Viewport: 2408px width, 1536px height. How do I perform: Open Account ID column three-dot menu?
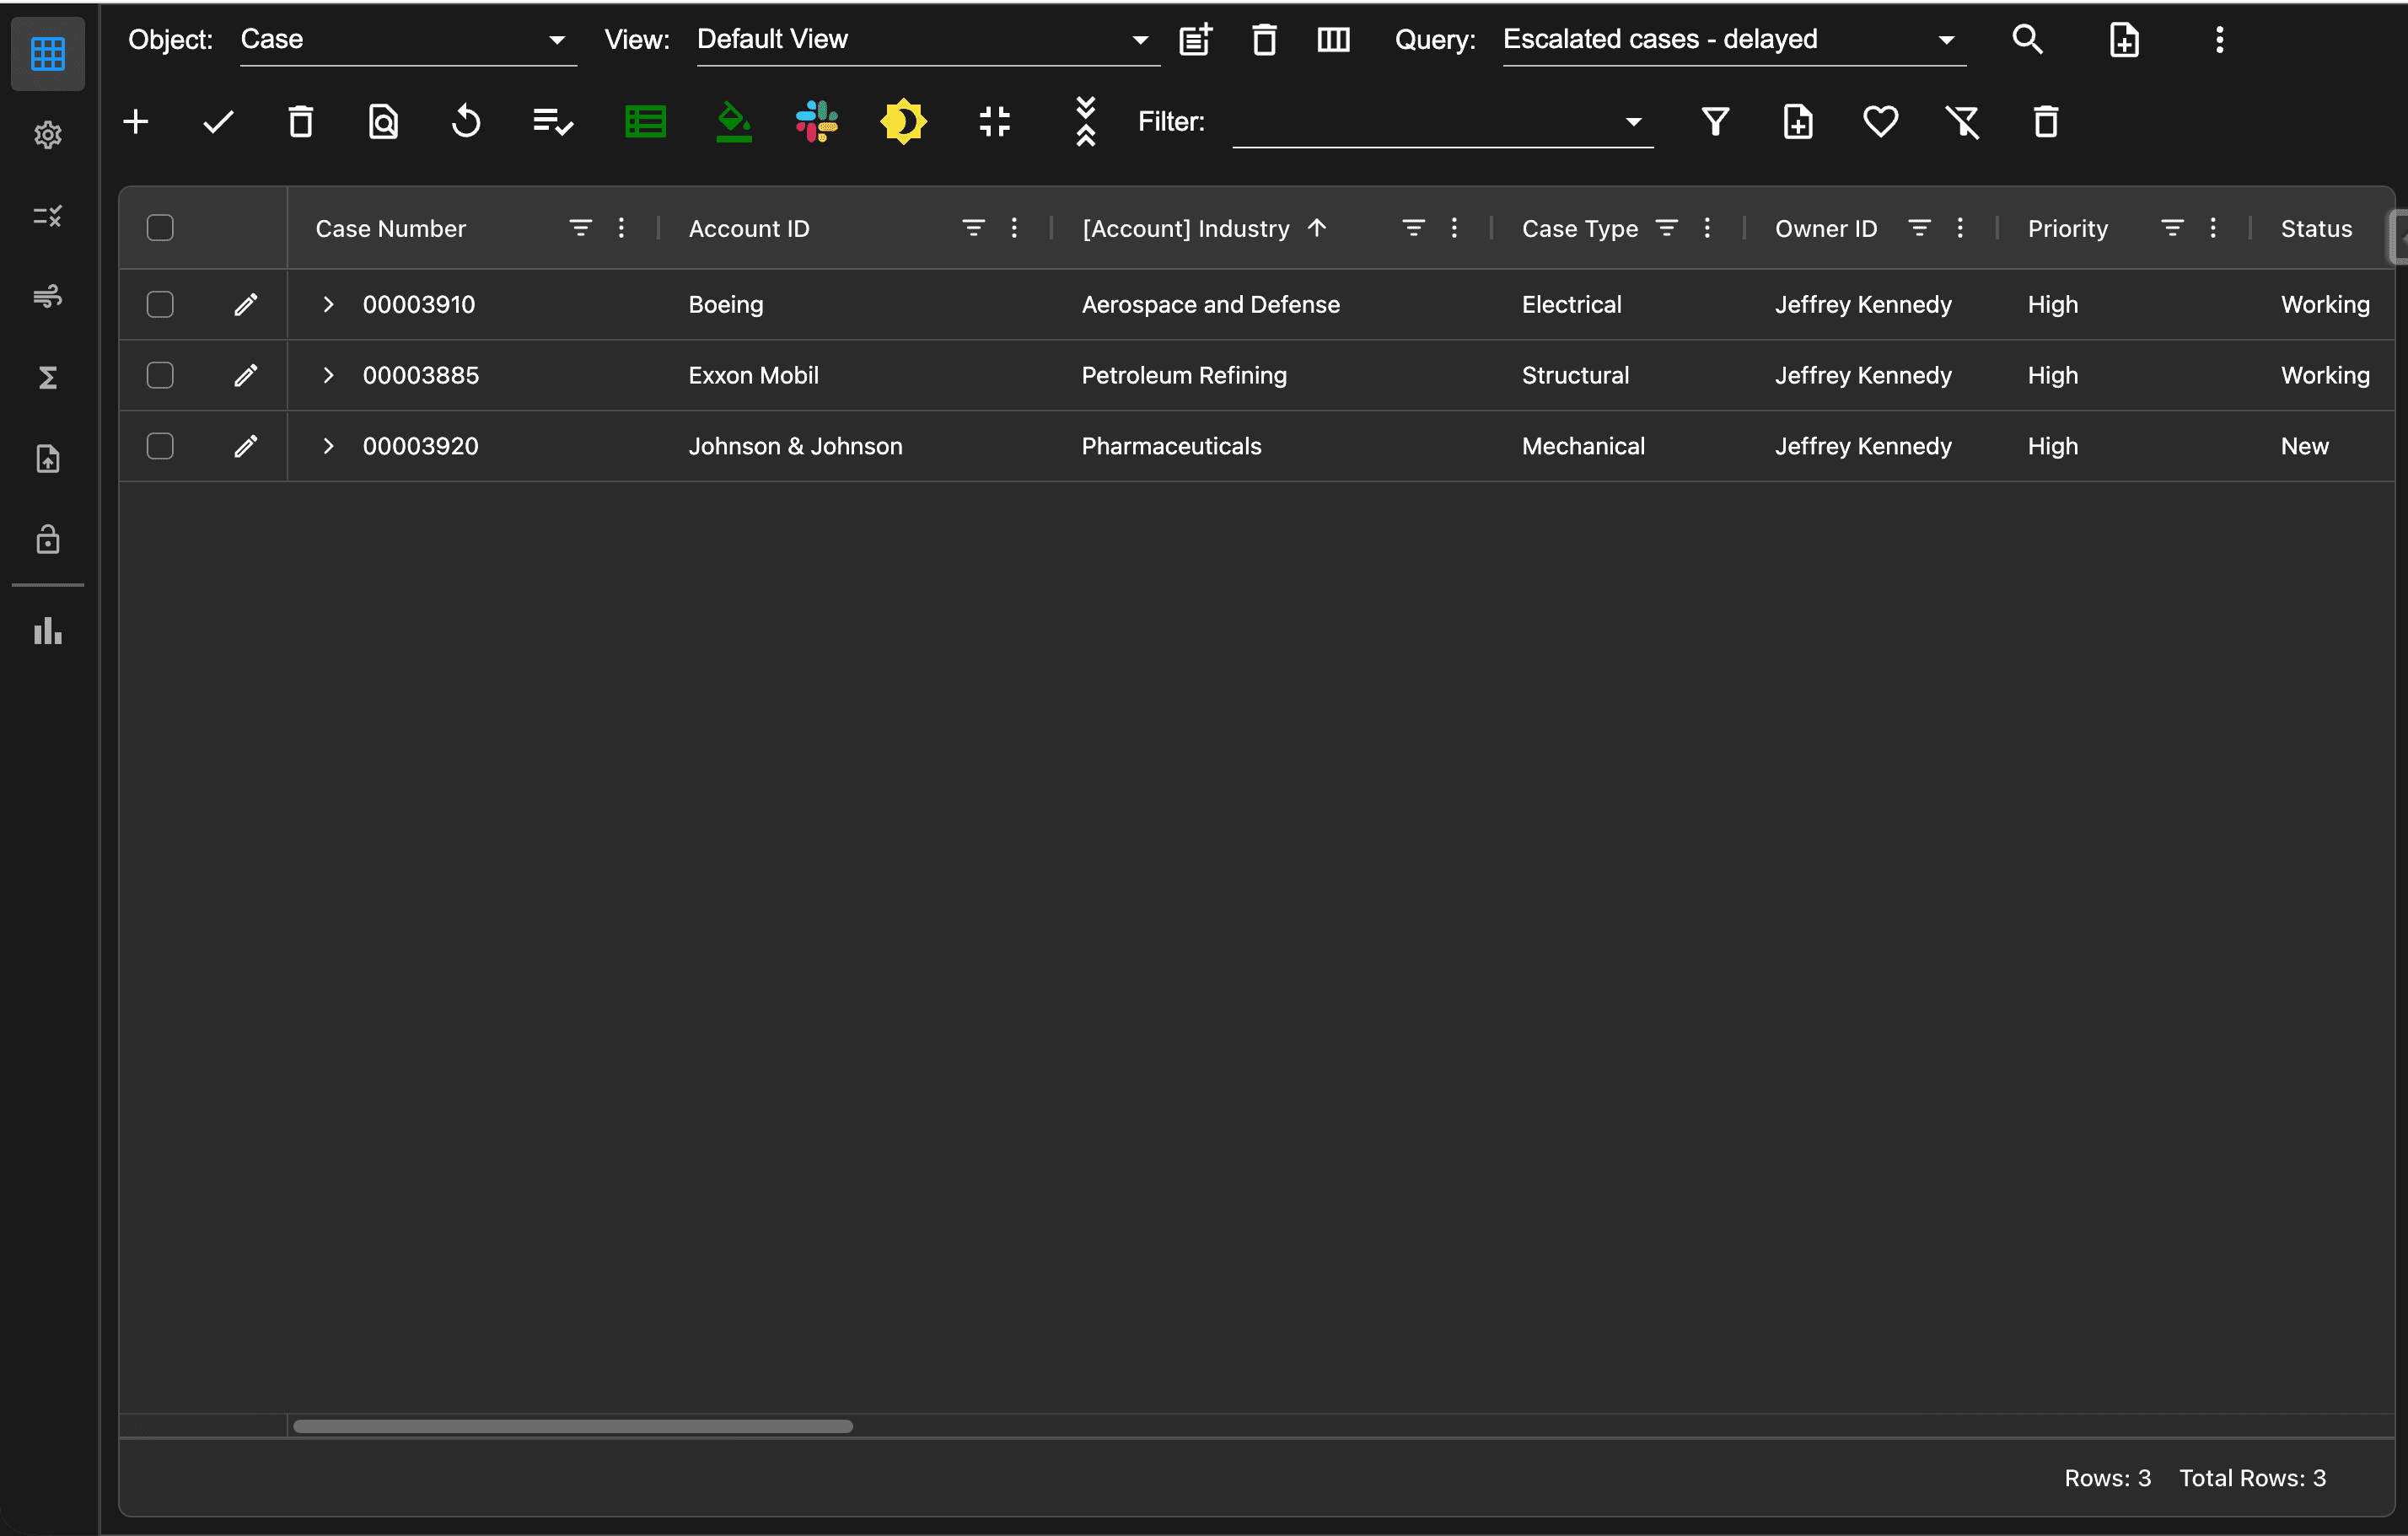1014,228
